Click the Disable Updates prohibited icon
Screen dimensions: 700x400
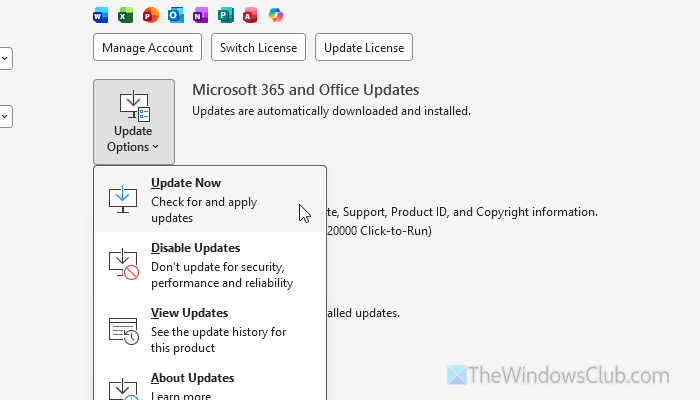point(124,264)
